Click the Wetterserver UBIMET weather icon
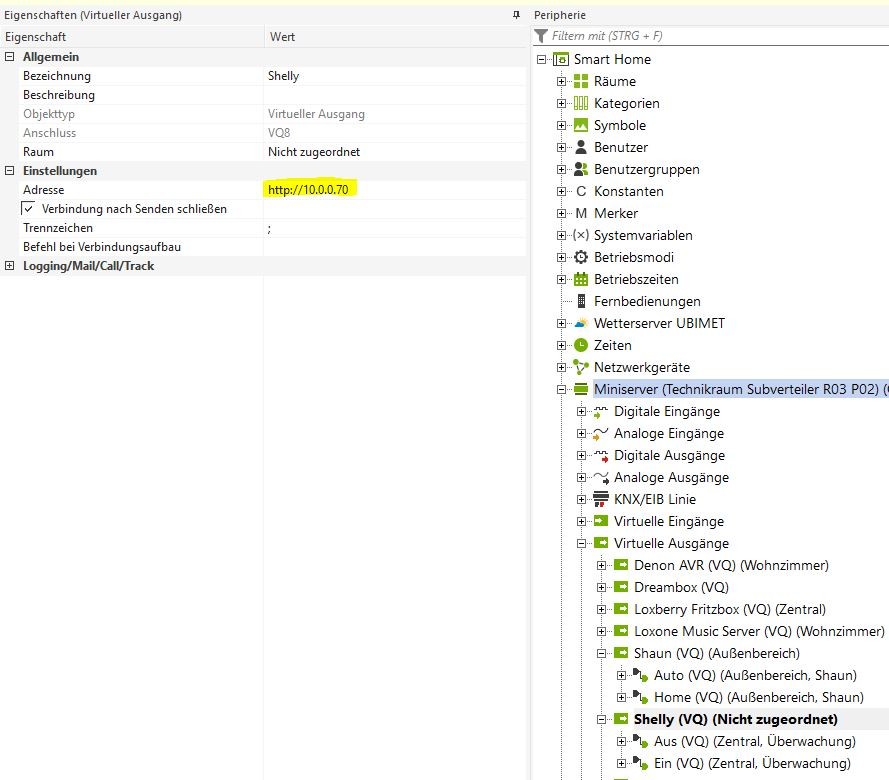 click(x=581, y=323)
